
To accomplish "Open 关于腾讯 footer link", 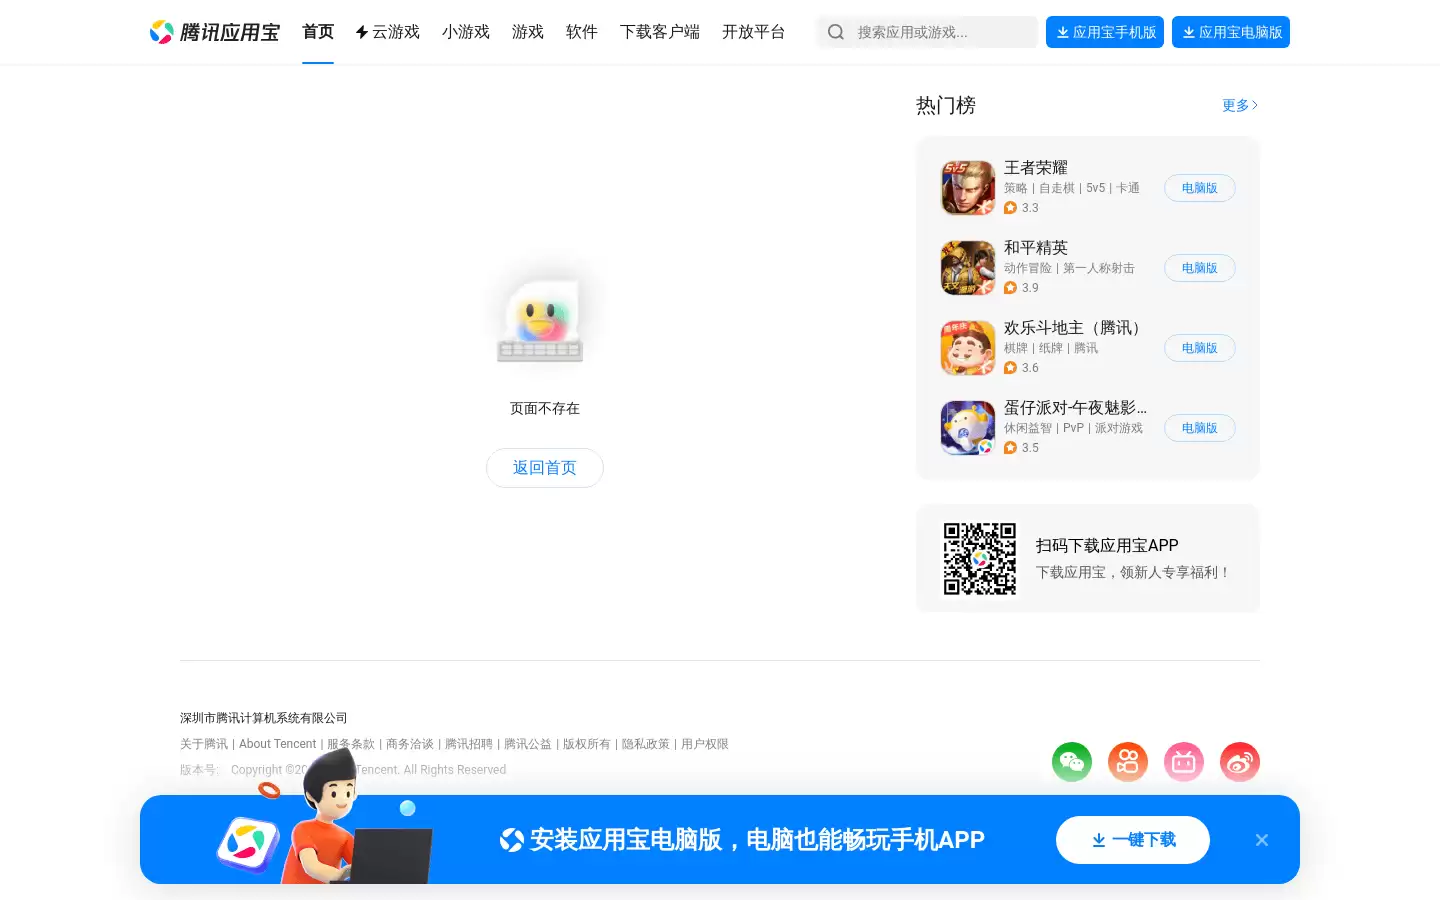I will [x=204, y=744].
